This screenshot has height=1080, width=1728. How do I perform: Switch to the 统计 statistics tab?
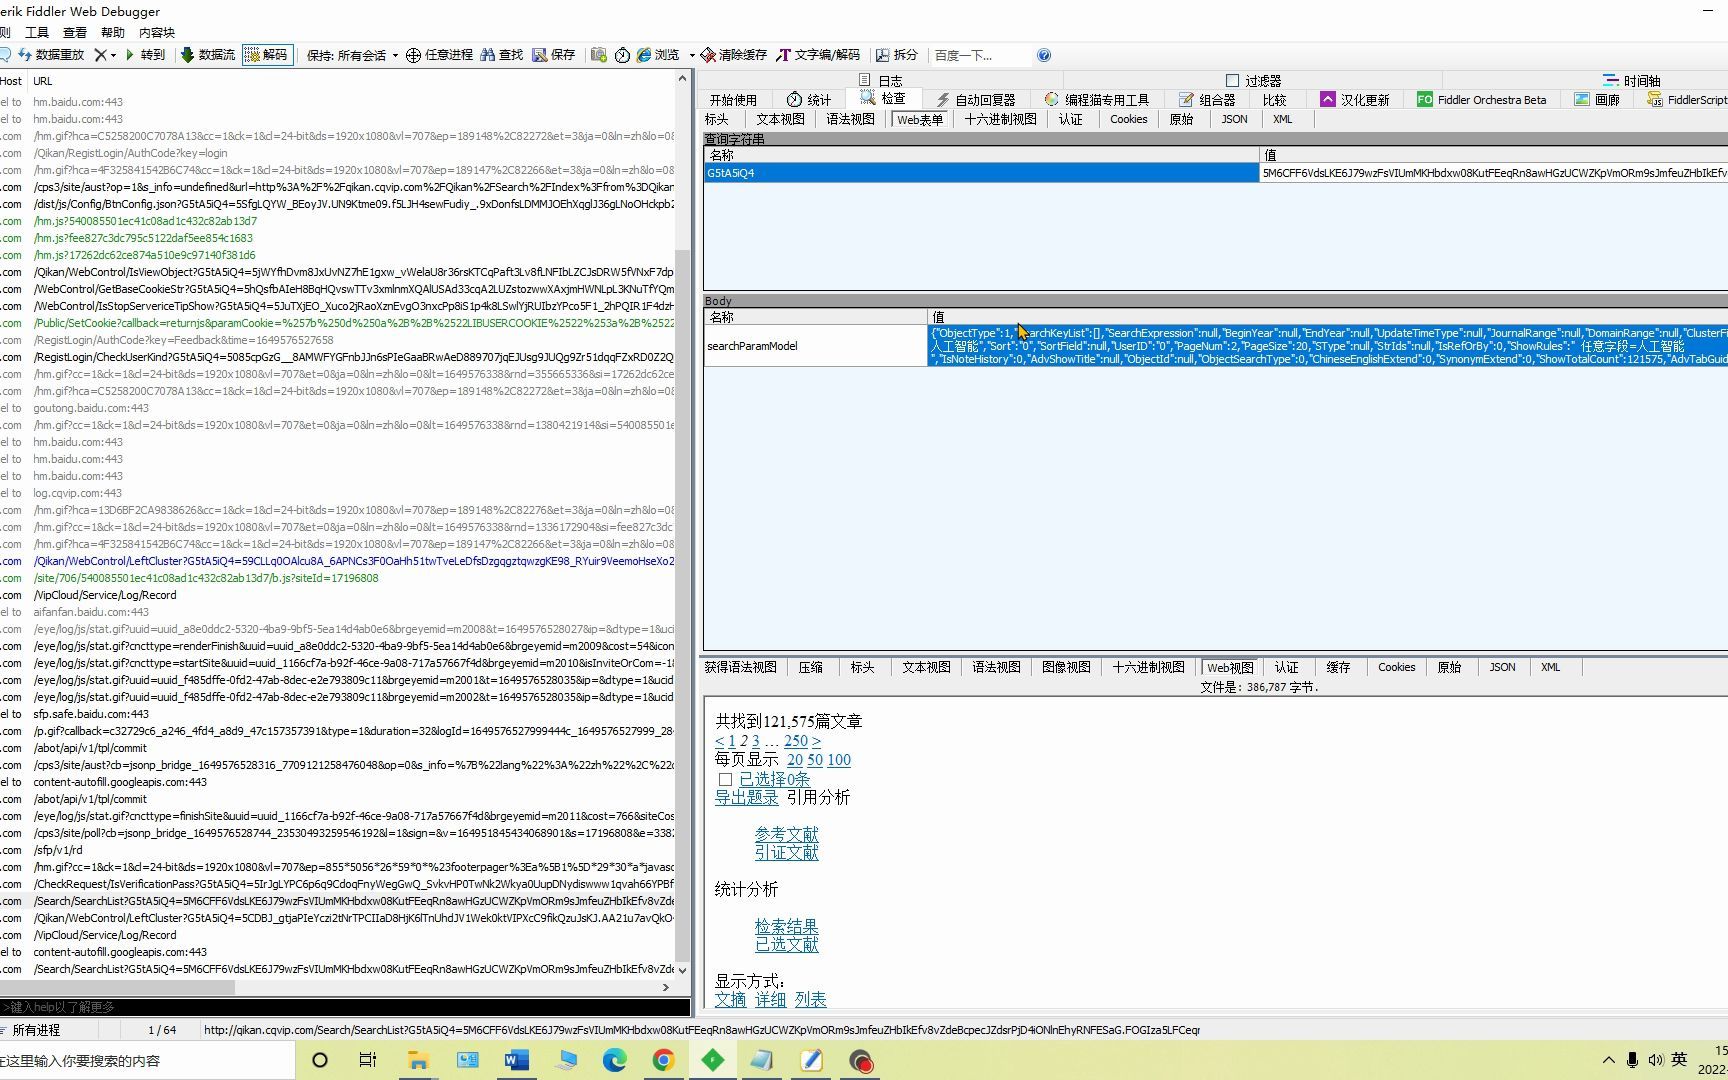[809, 99]
